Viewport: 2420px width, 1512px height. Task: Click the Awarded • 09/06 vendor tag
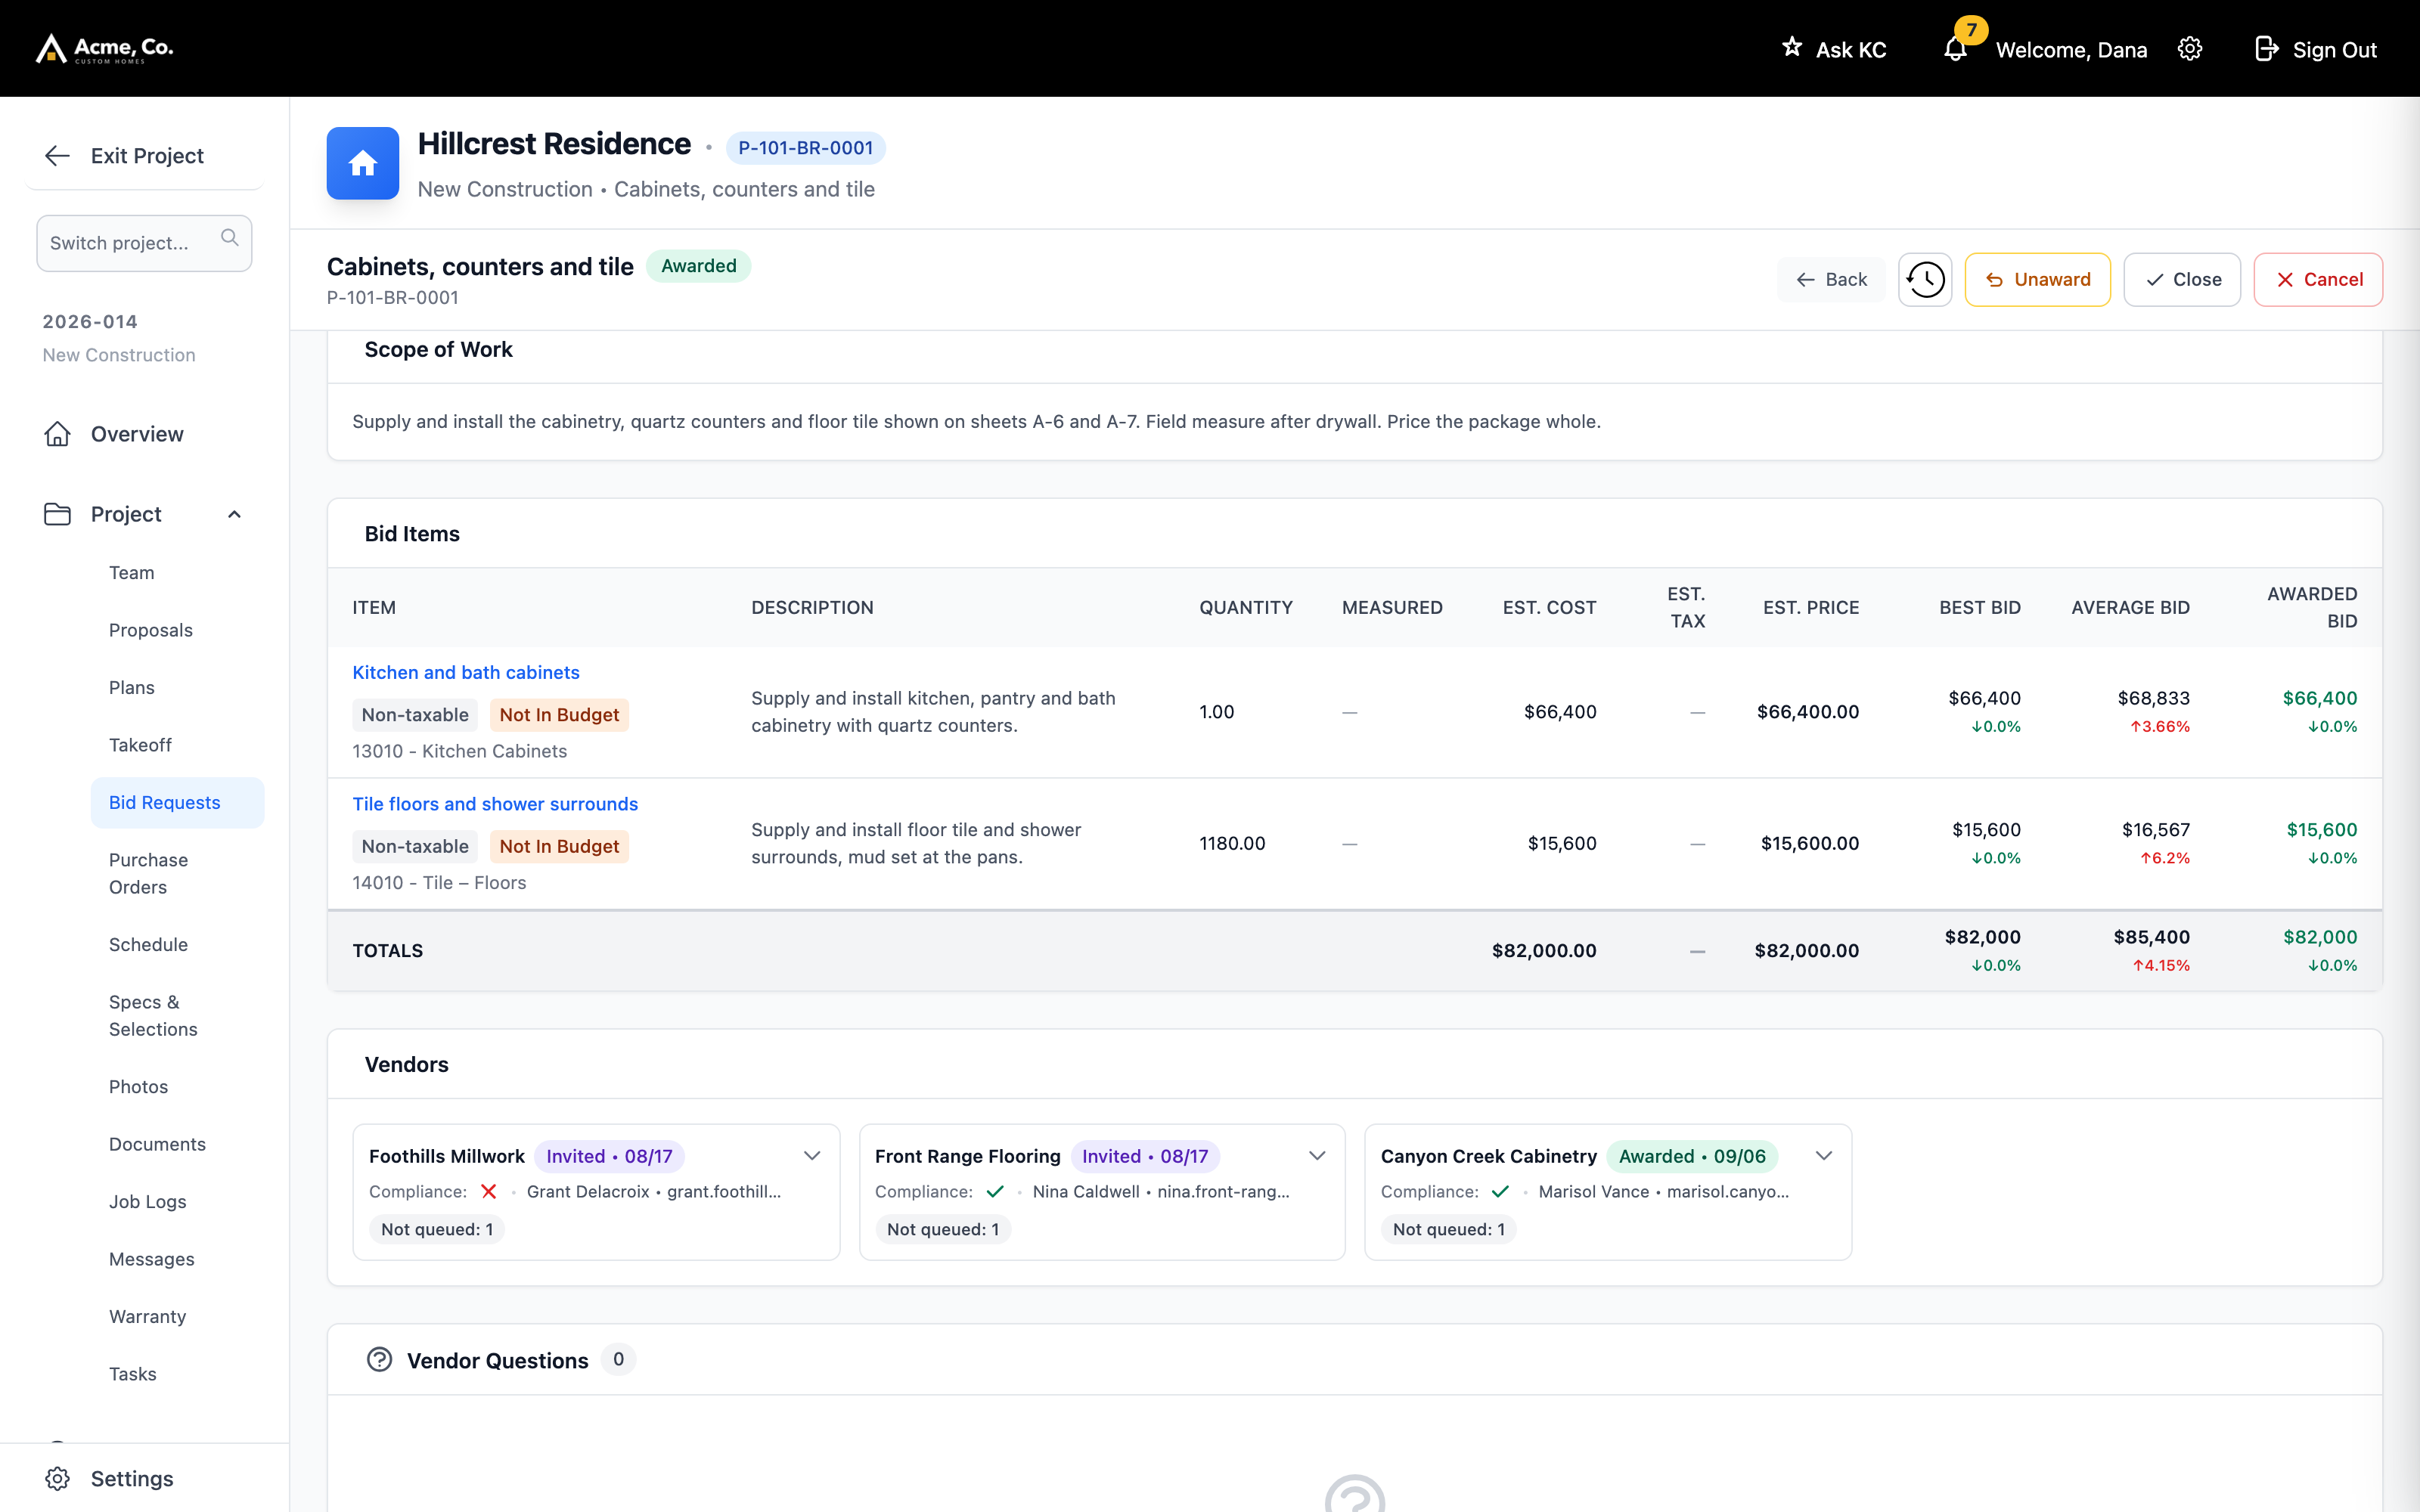coord(1692,1156)
